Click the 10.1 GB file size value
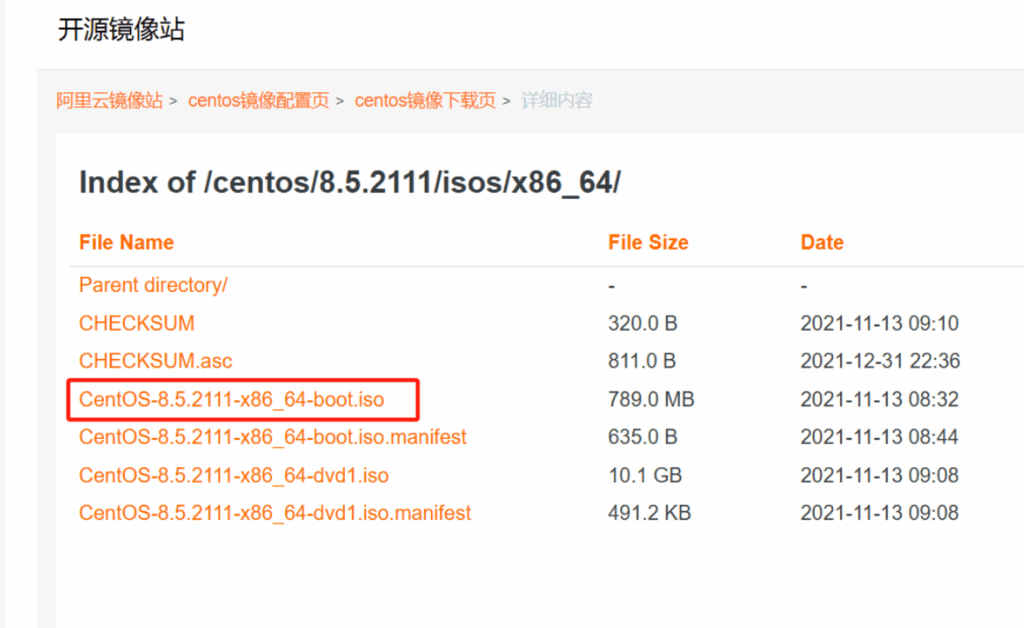The height and width of the screenshot is (628, 1024). click(x=645, y=475)
